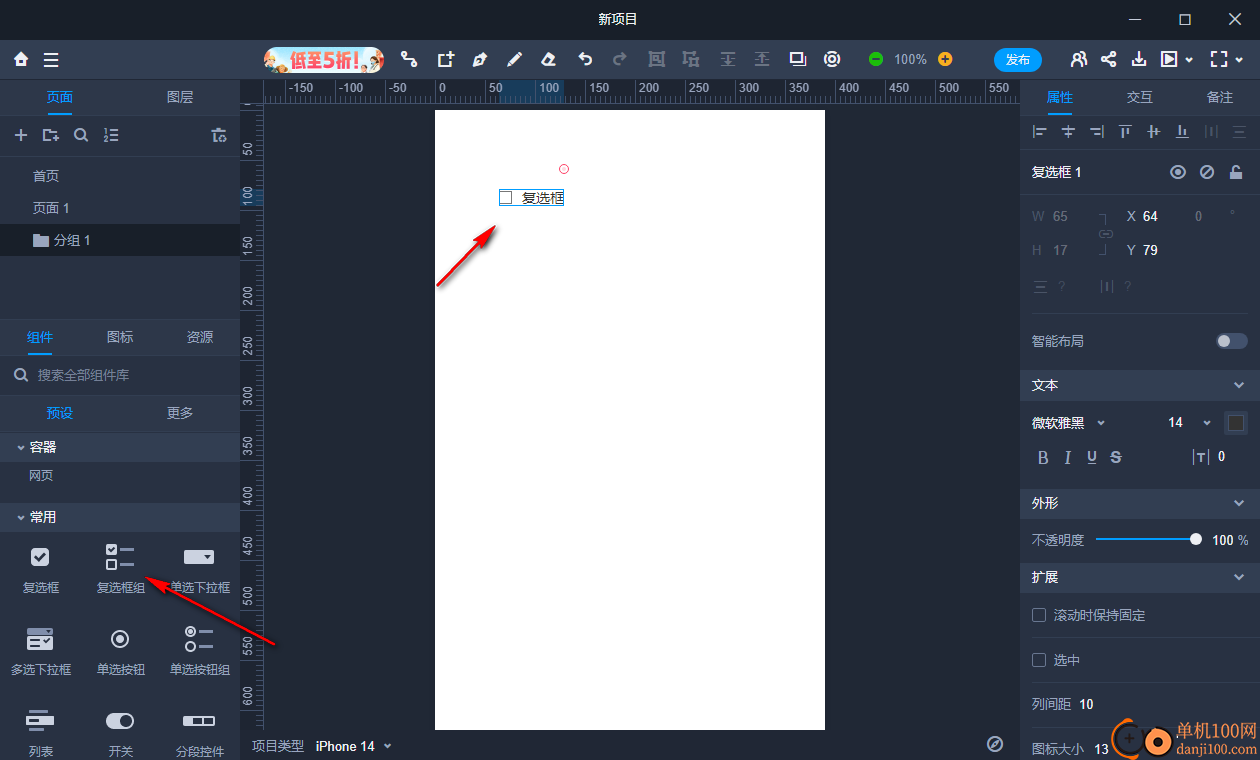Open the page recycle bin
This screenshot has height=760, width=1260.
pos(219,135)
